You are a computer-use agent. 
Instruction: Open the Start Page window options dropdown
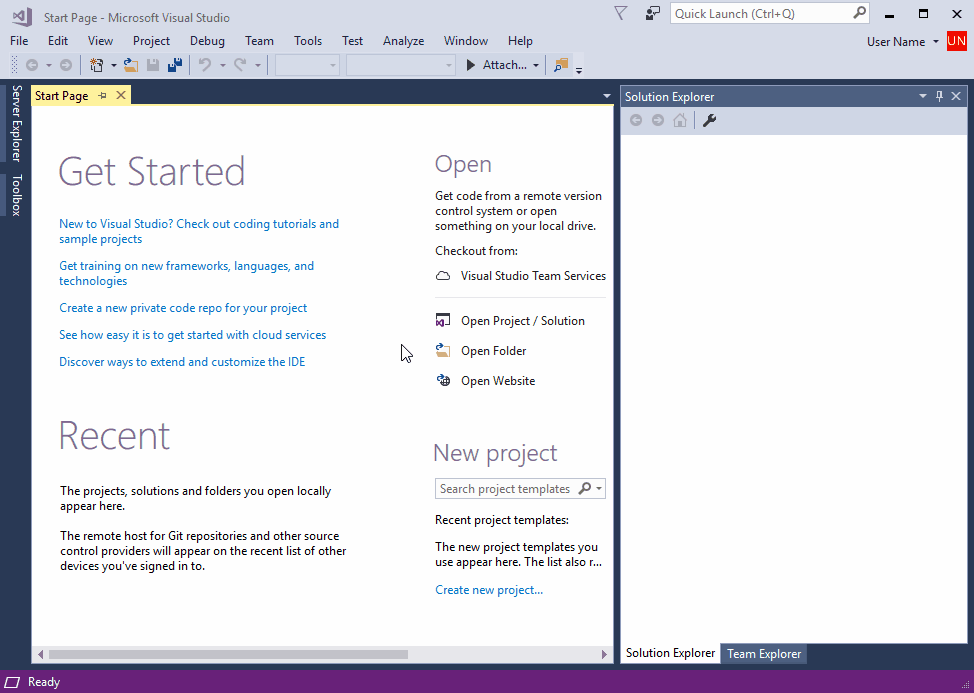[605, 95]
